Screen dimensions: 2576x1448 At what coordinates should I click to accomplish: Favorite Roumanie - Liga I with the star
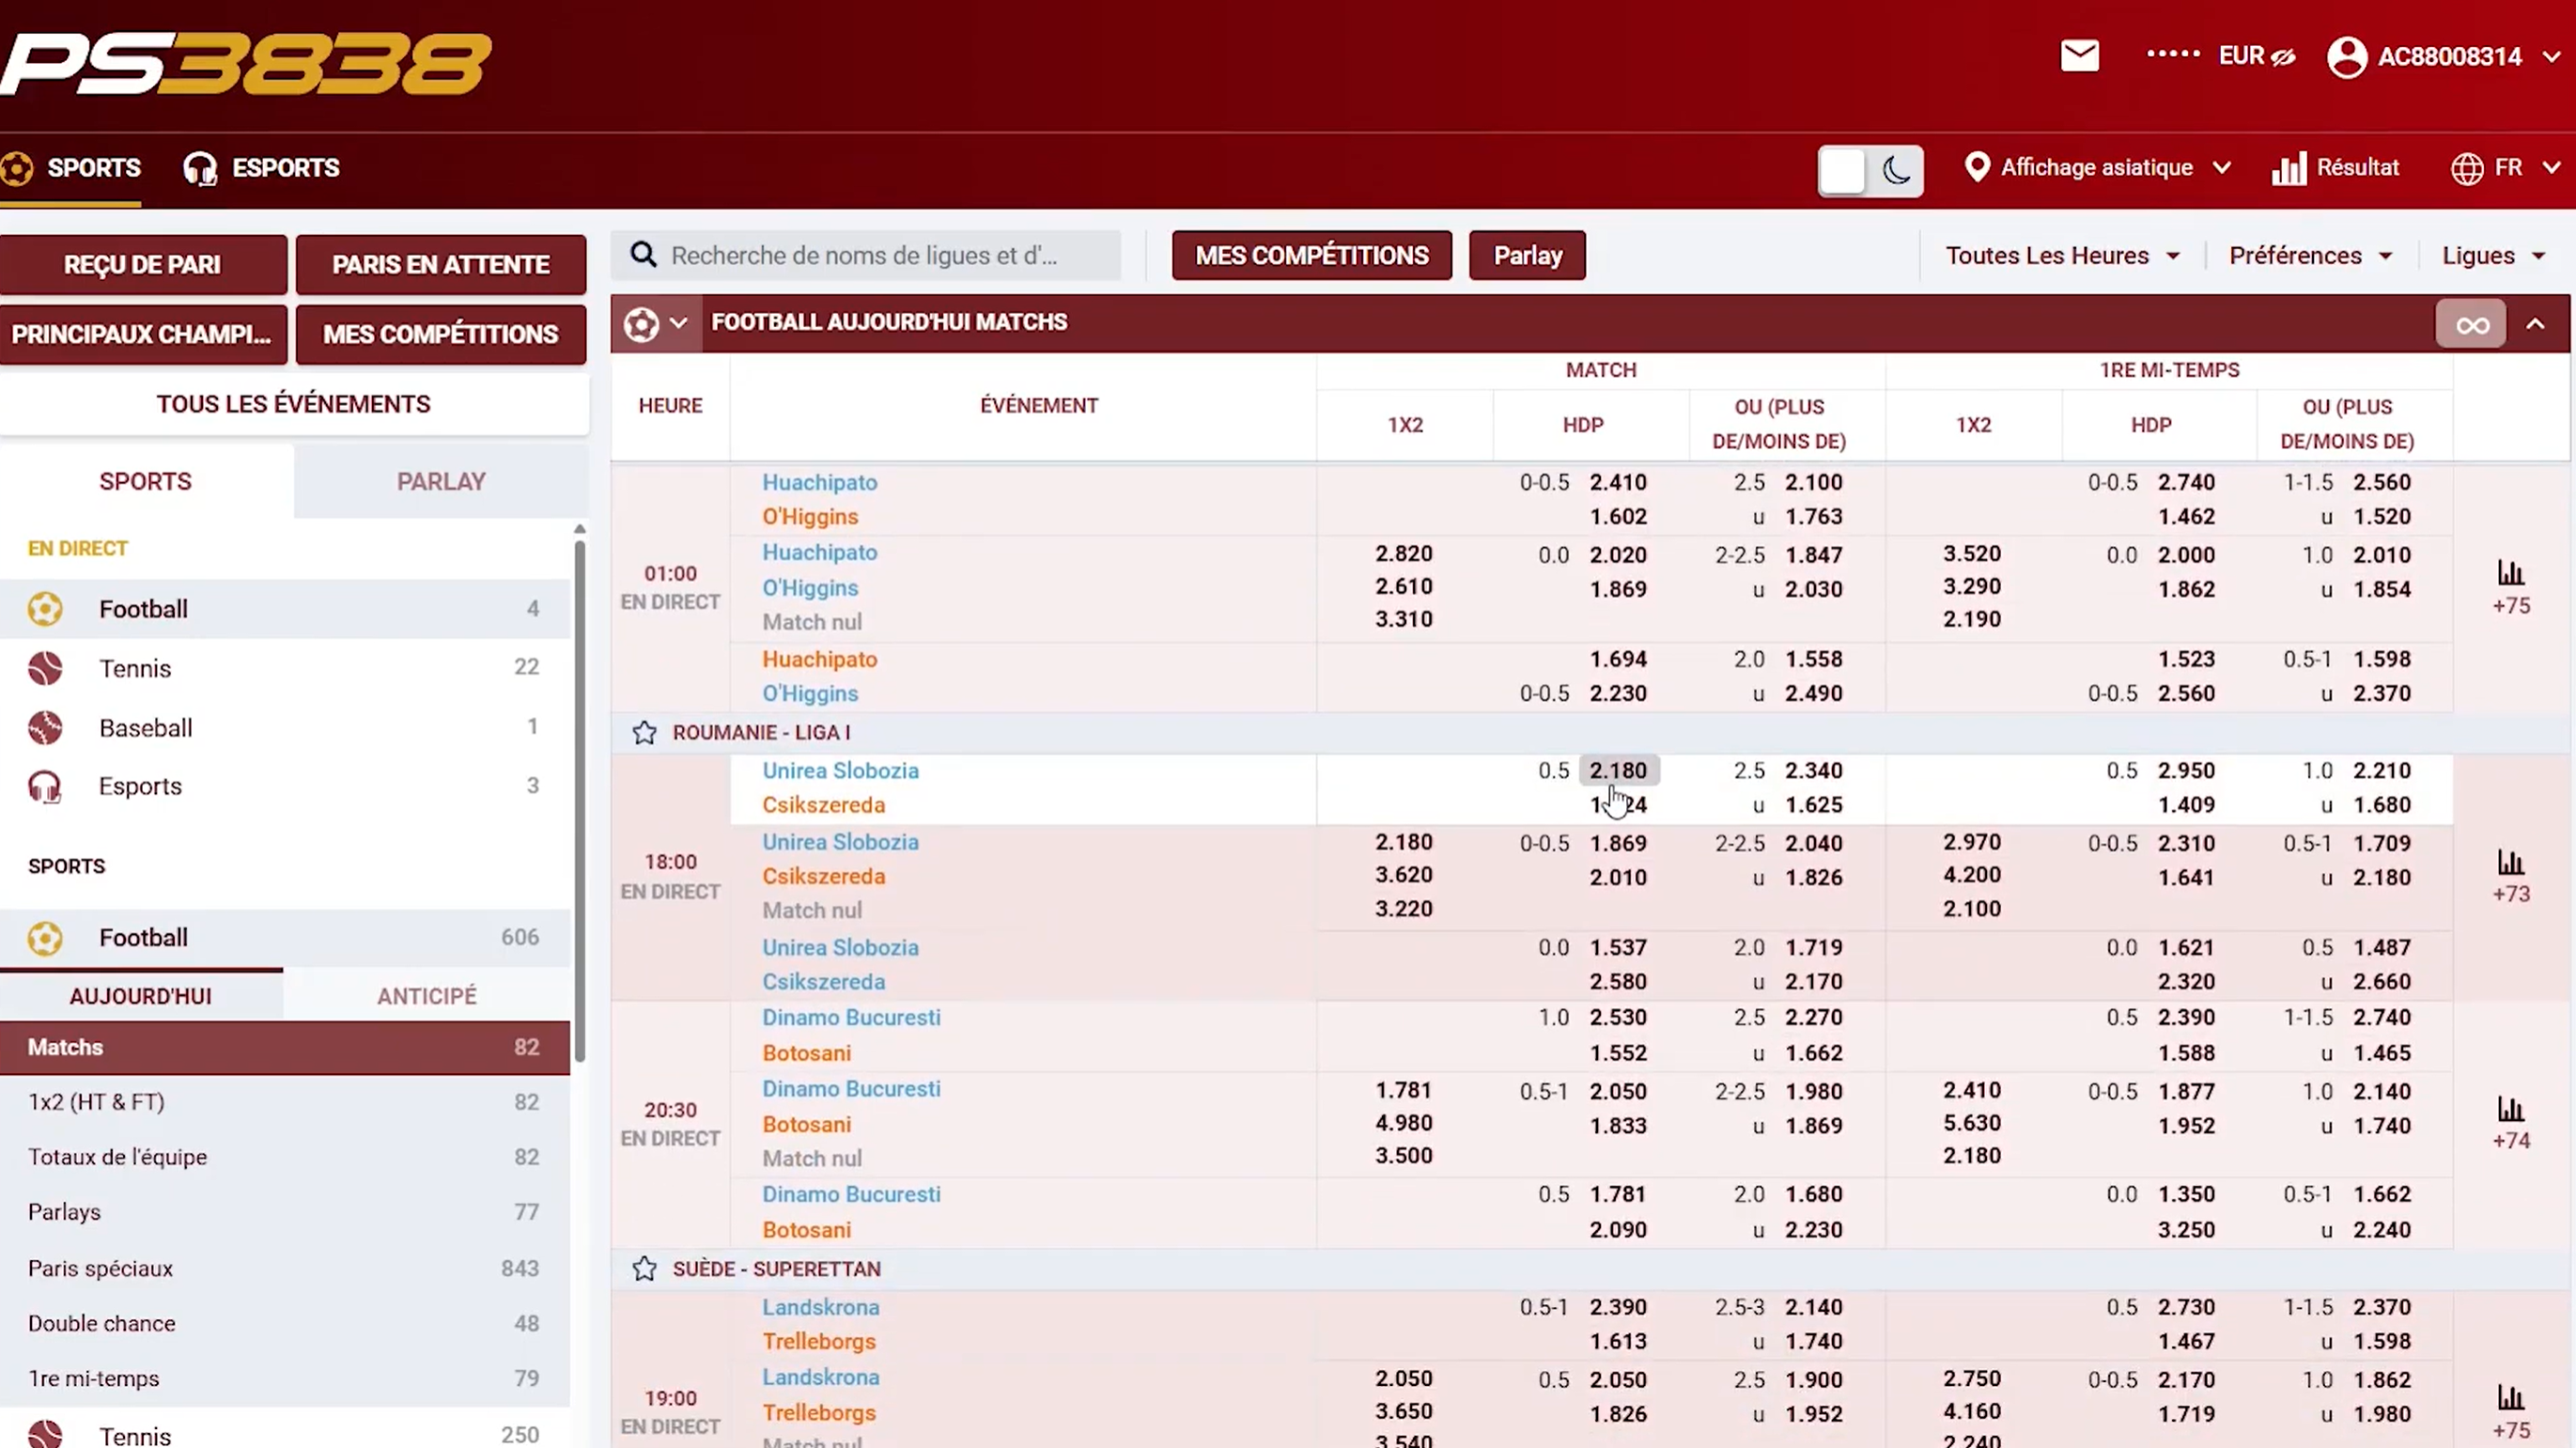coord(644,733)
